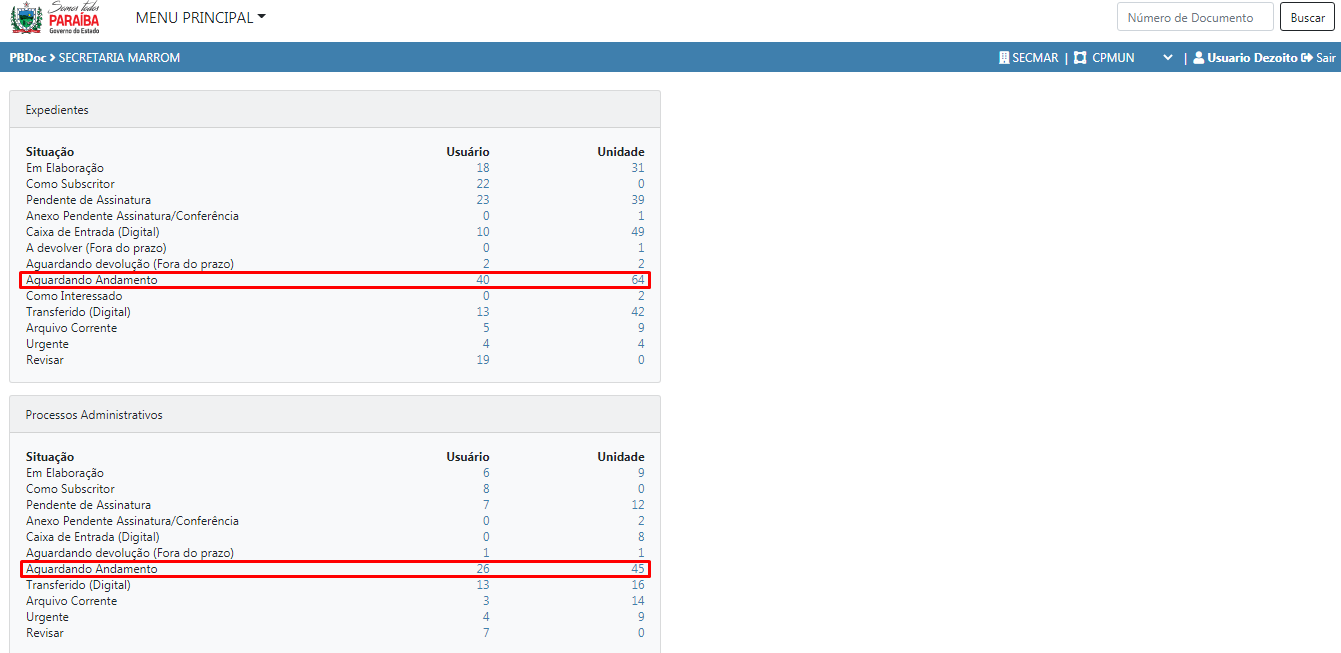1341x653 pixels.
Task: Open Processos Aguardando Andamento unit count 45
Action: [x=638, y=569]
